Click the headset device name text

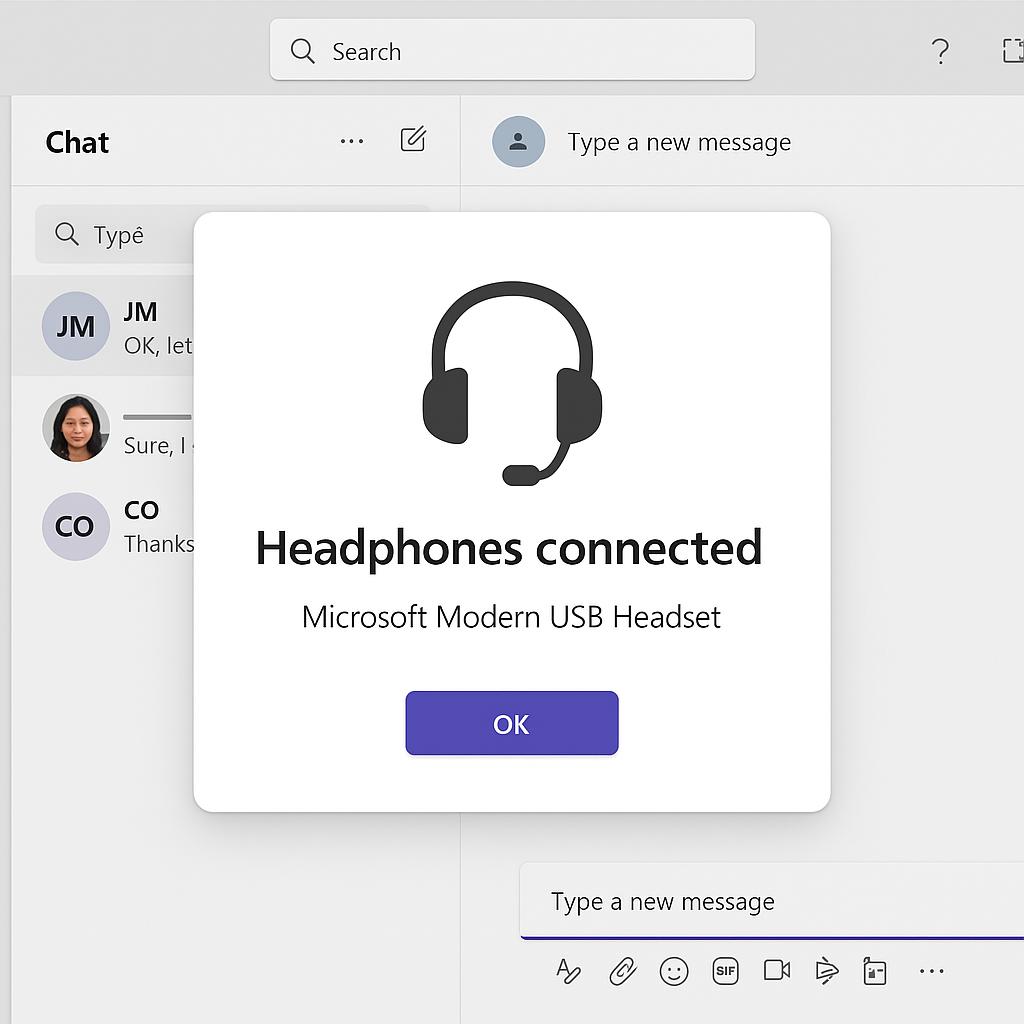pos(511,617)
